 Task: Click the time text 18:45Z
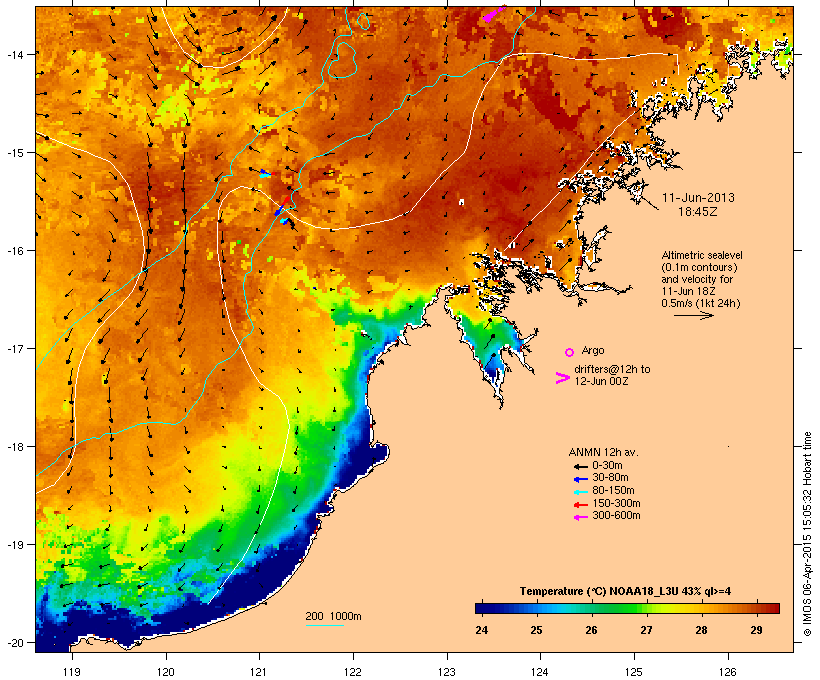pos(698,212)
